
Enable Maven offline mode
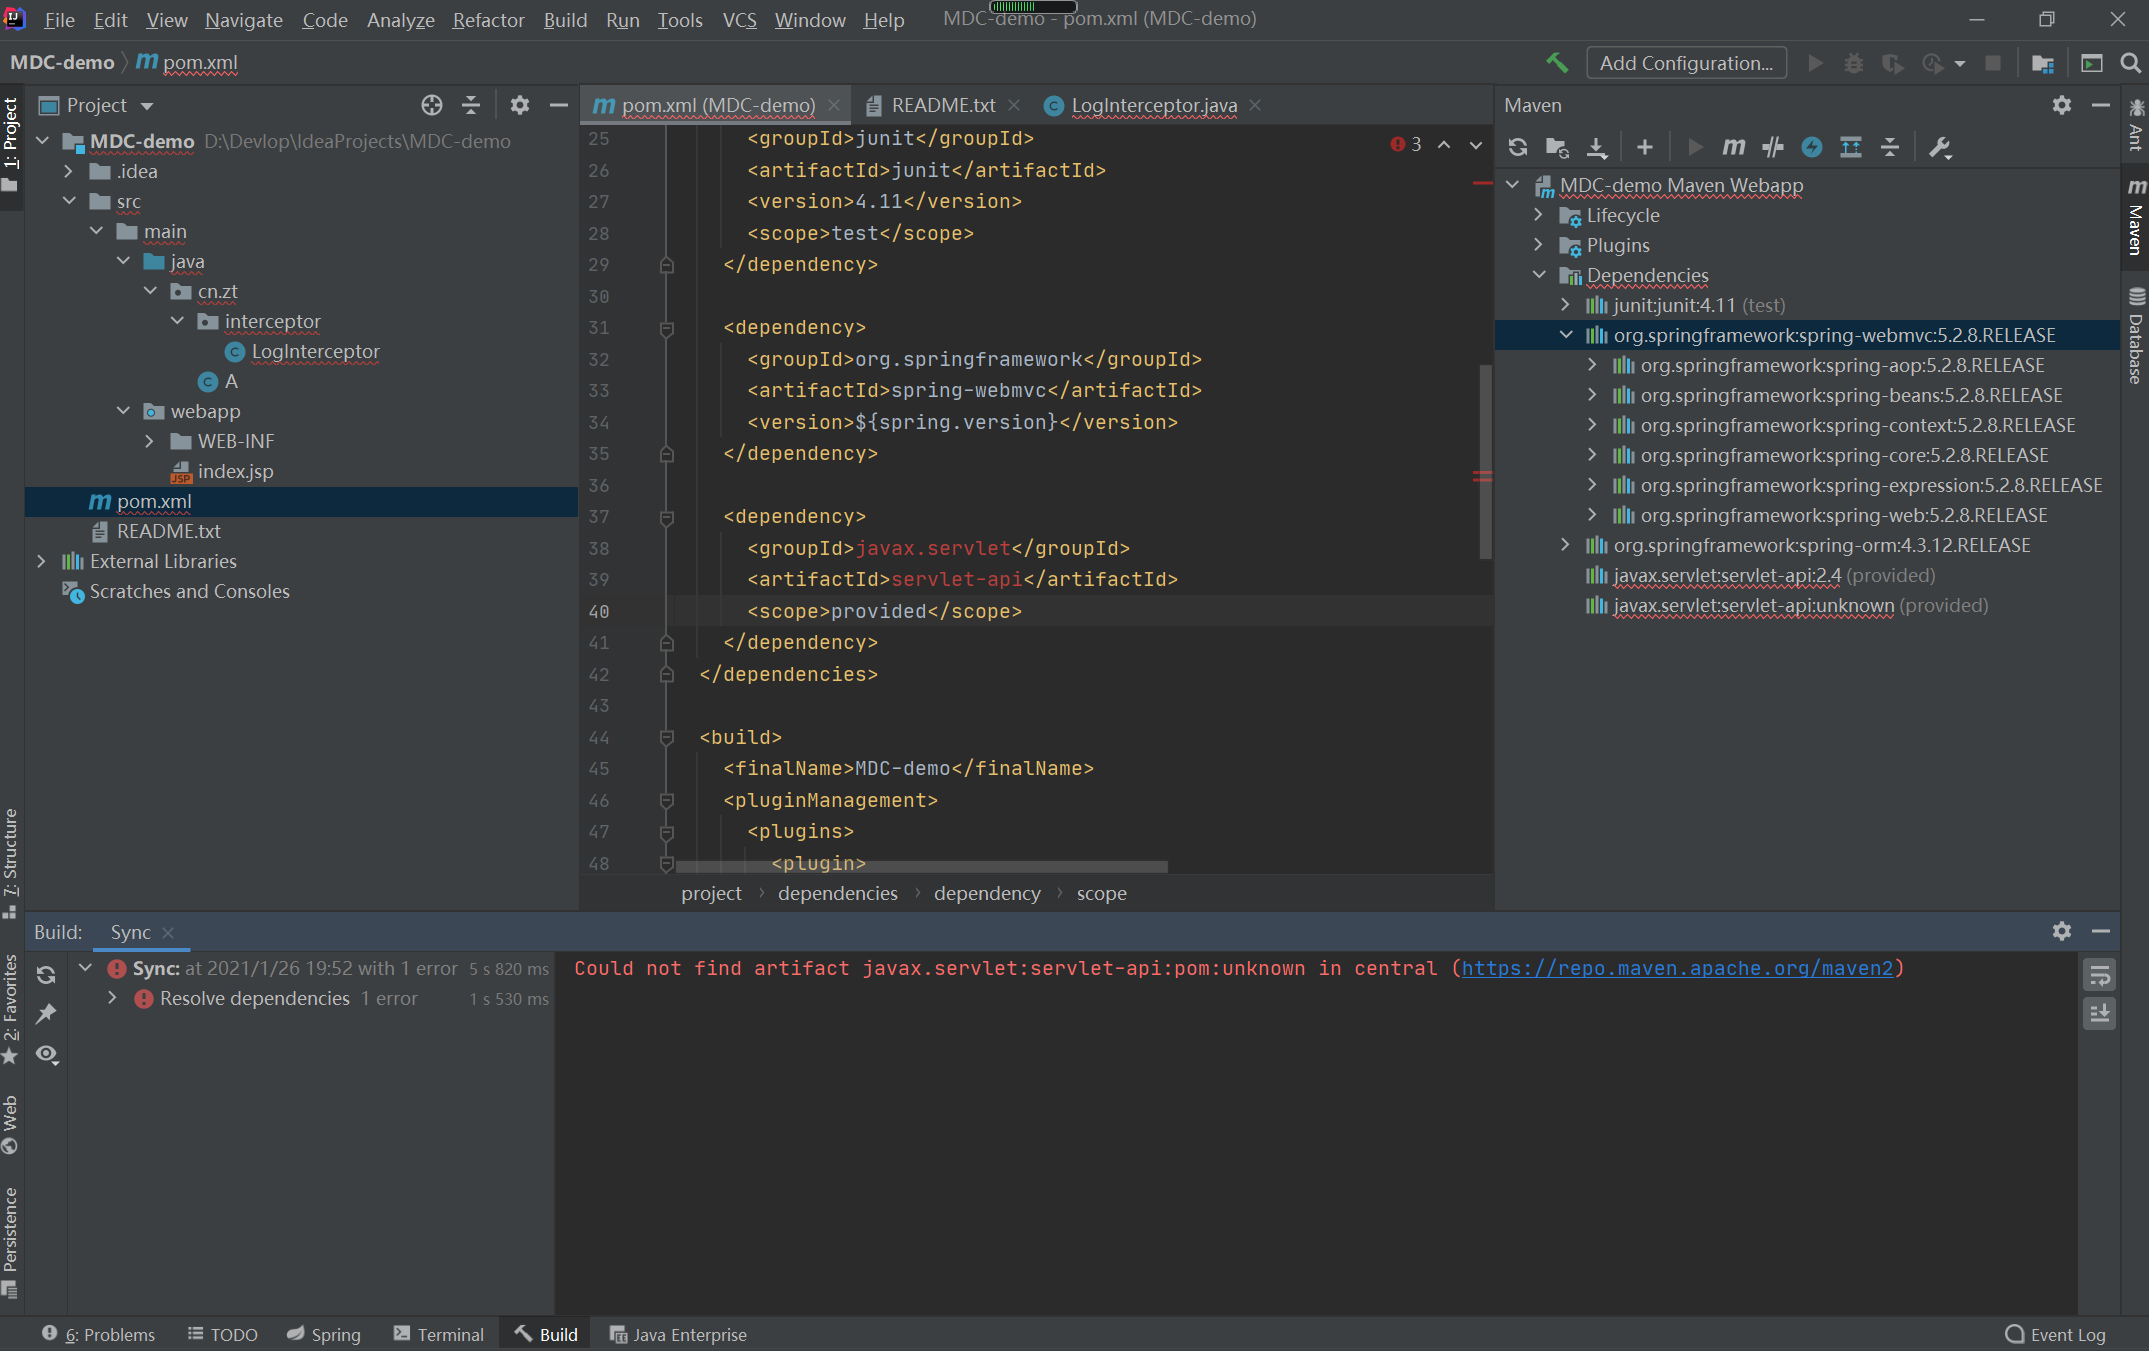(1813, 146)
